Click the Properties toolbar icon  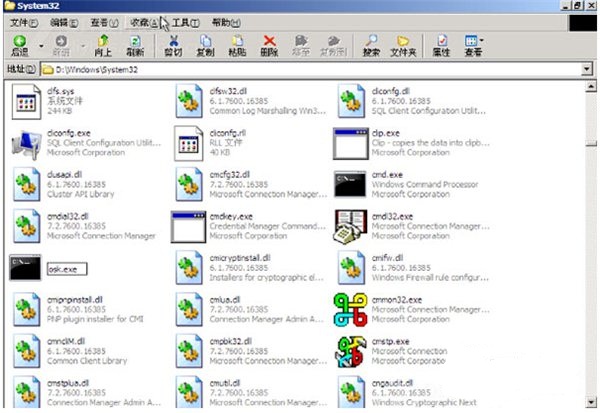(442, 41)
